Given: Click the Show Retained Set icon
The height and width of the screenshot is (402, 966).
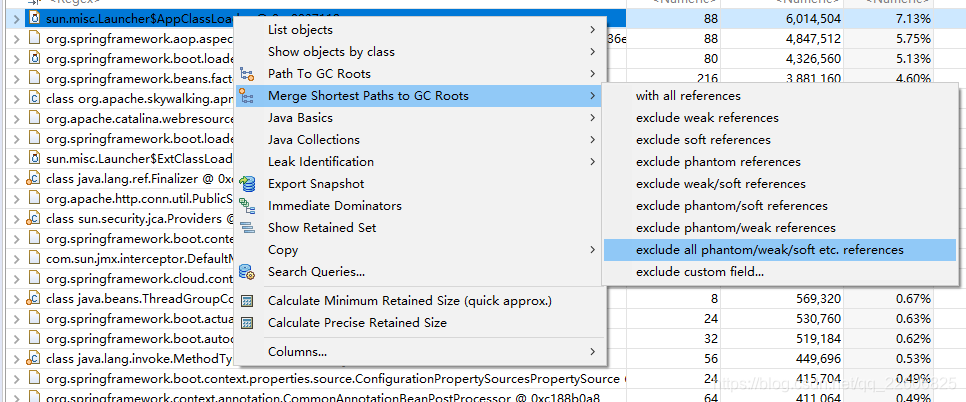Looking at the screenshot, I should point(246,228).
